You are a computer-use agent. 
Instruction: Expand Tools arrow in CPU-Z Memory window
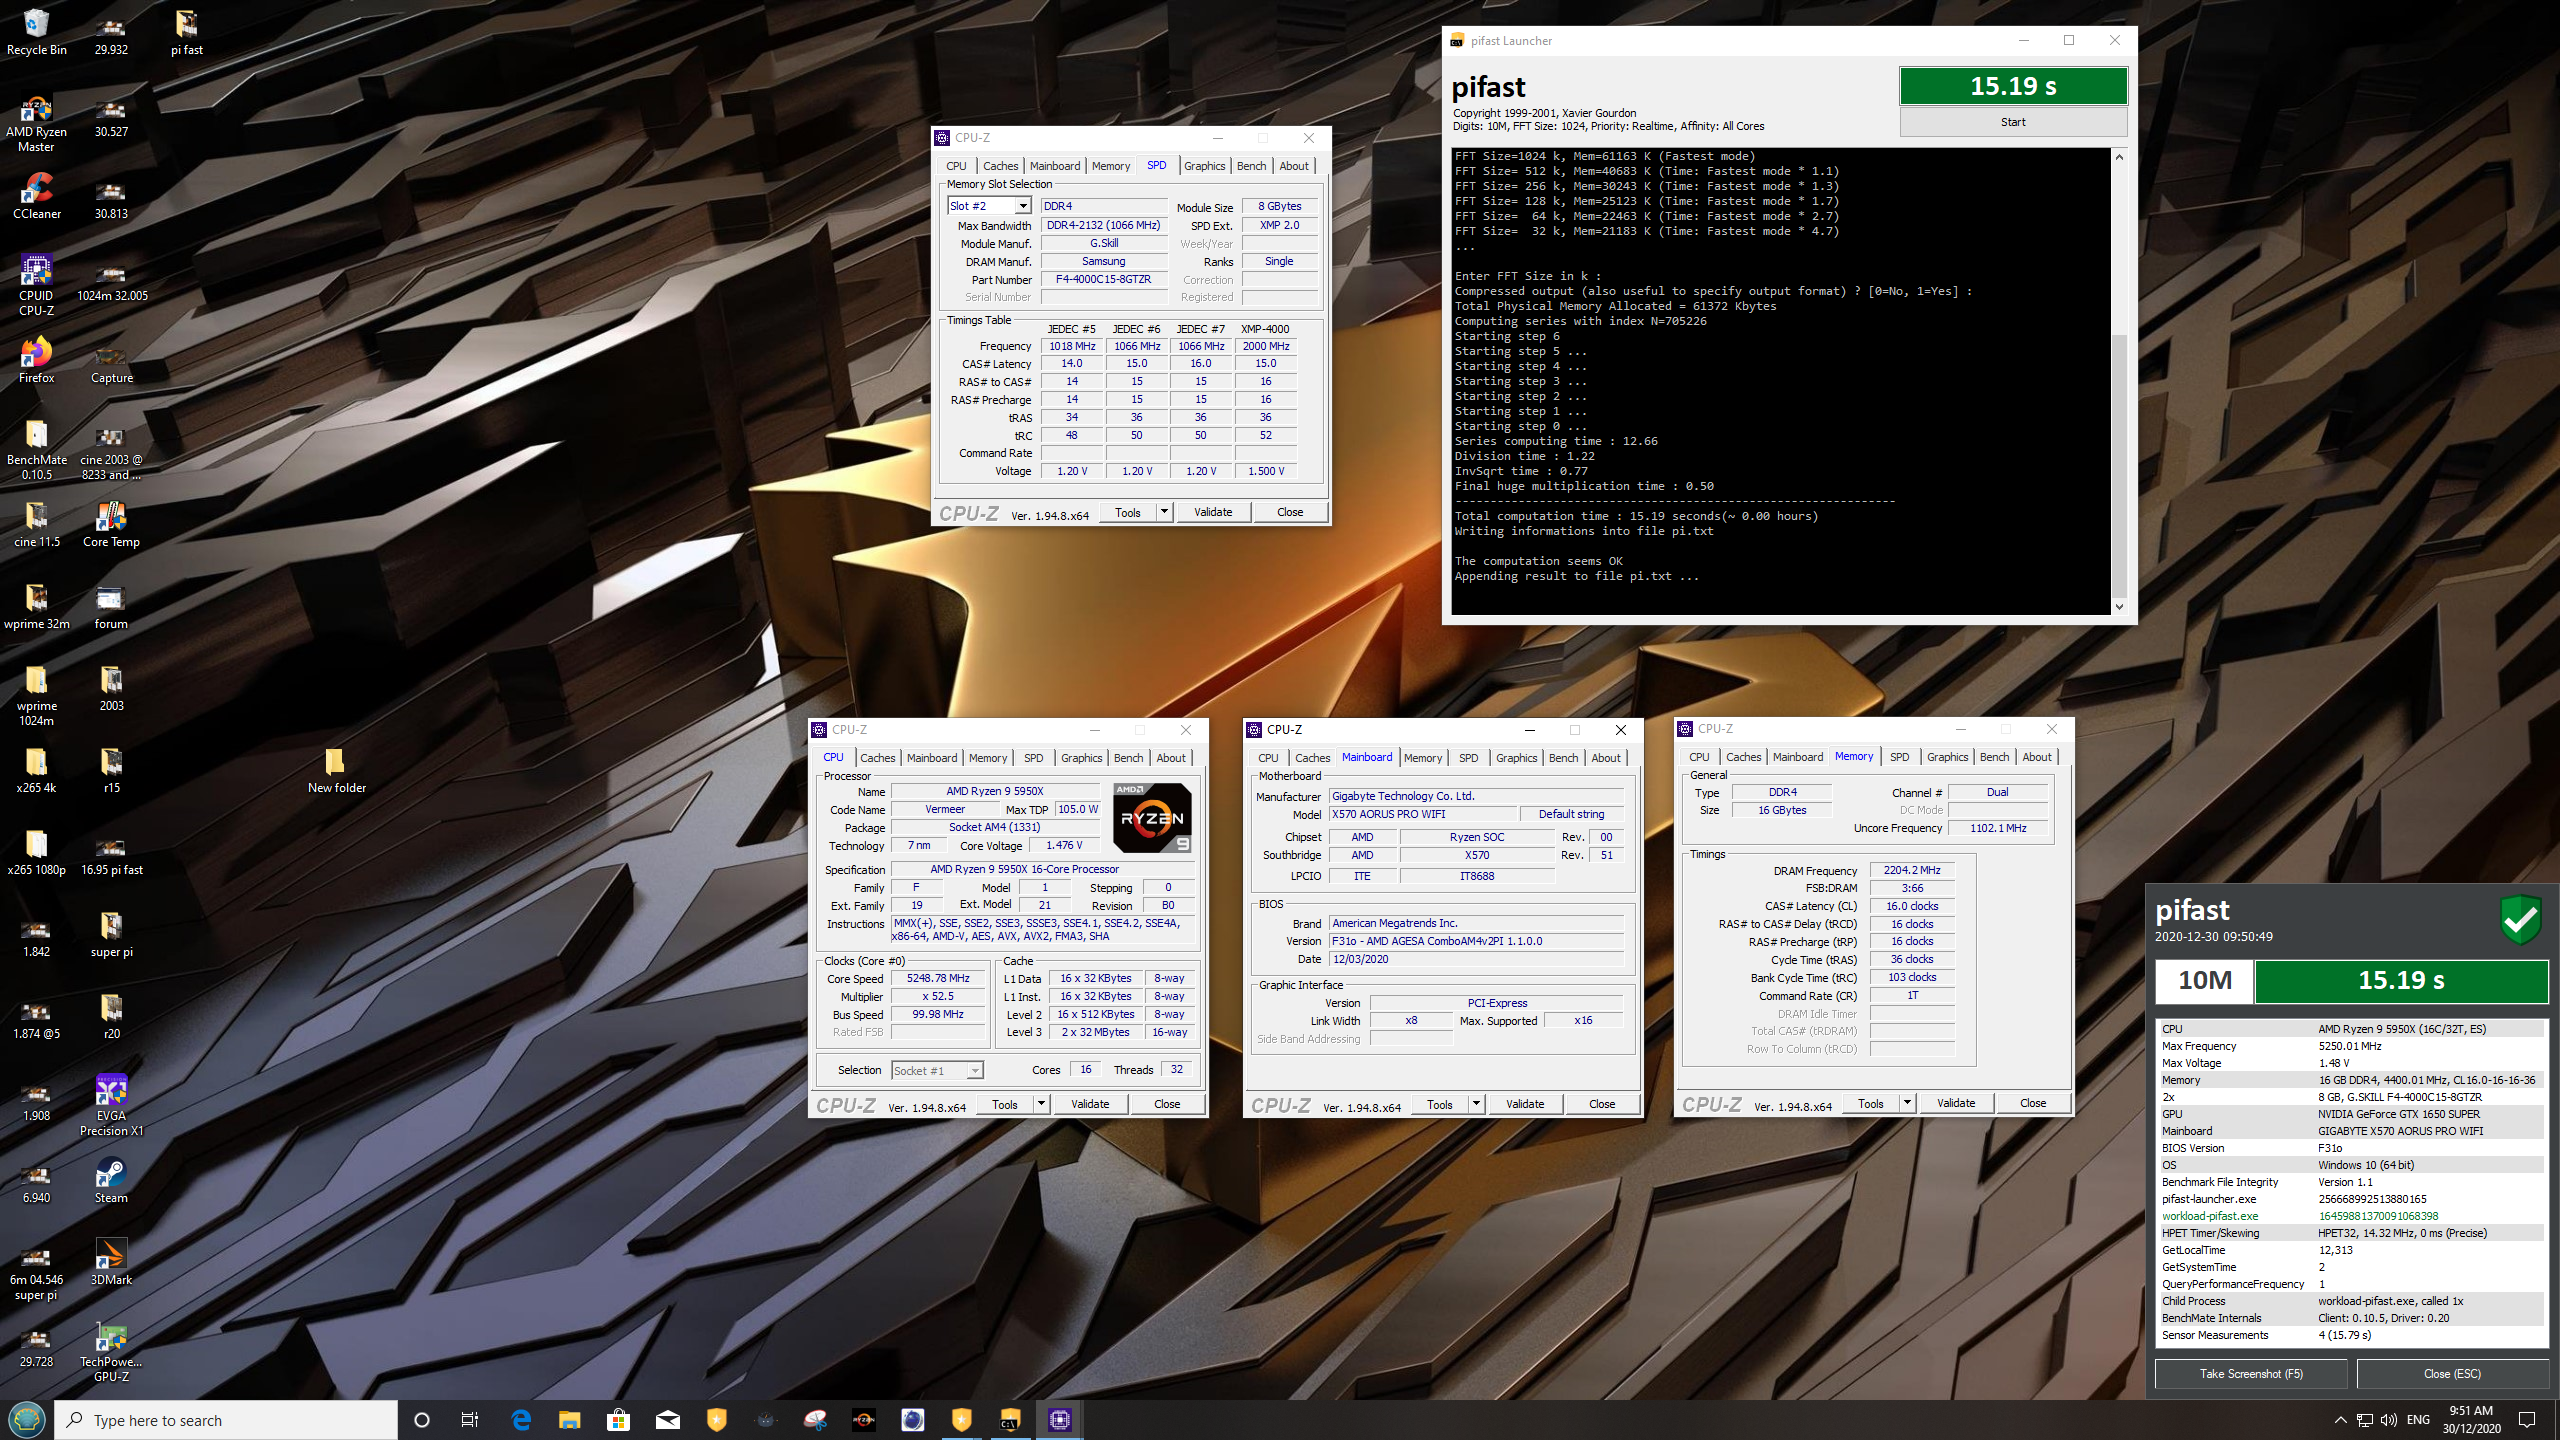tap(1907, 1103)
